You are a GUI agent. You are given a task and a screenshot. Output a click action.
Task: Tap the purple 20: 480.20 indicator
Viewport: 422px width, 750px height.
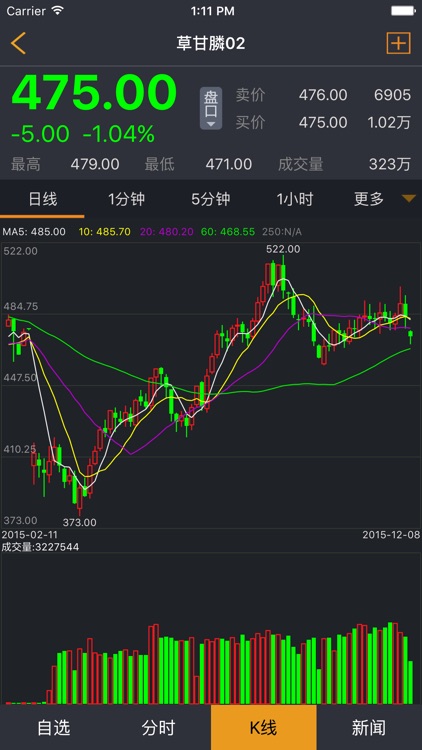point(167,232)
